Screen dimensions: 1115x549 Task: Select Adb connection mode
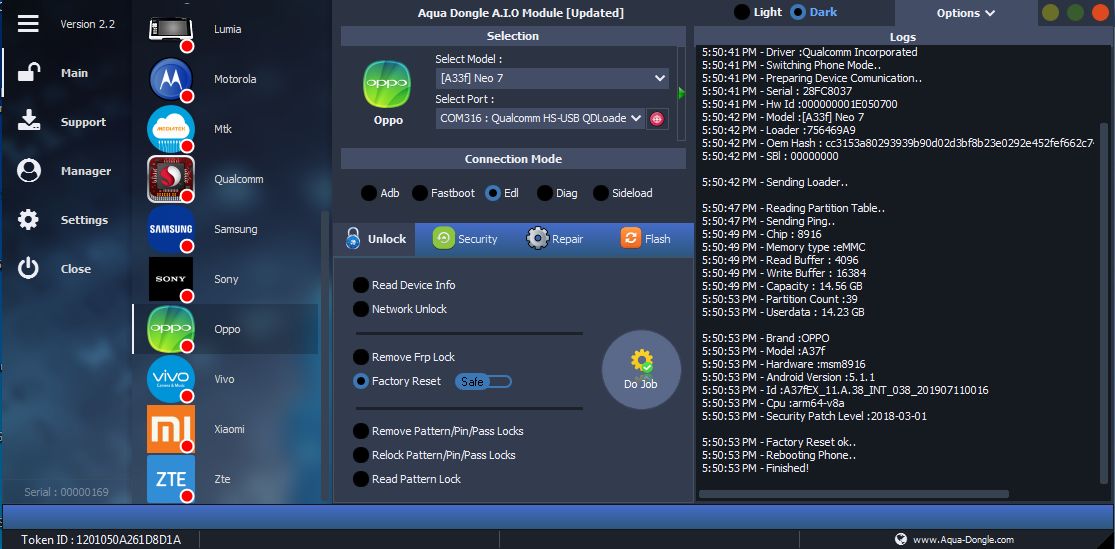(x=380, y=193)
